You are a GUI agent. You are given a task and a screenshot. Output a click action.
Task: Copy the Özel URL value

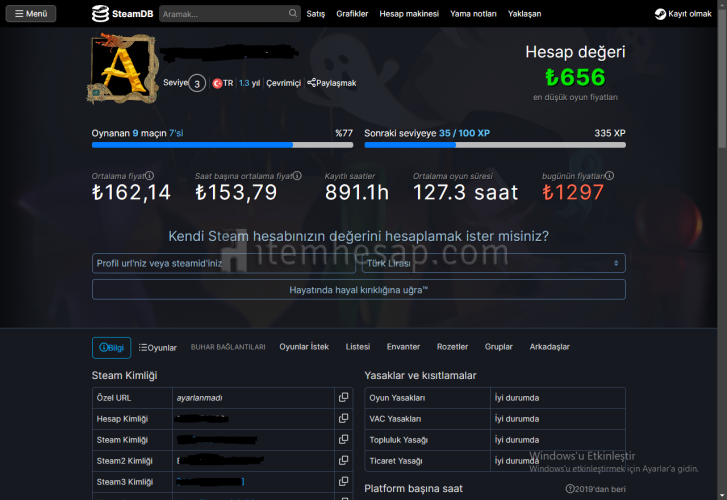tap(343, 397)
